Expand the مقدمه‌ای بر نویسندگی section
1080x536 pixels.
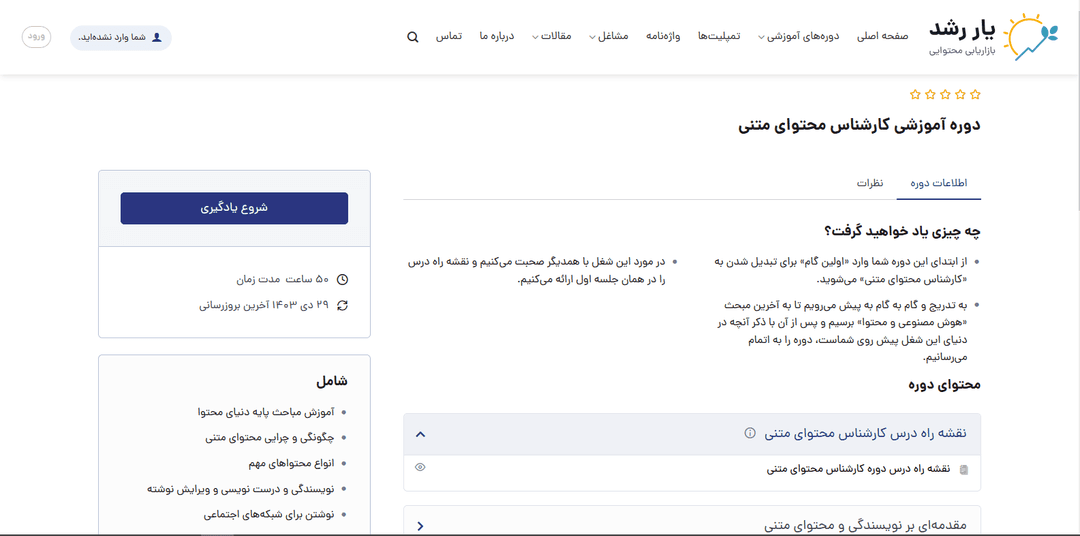coord(421,526)
